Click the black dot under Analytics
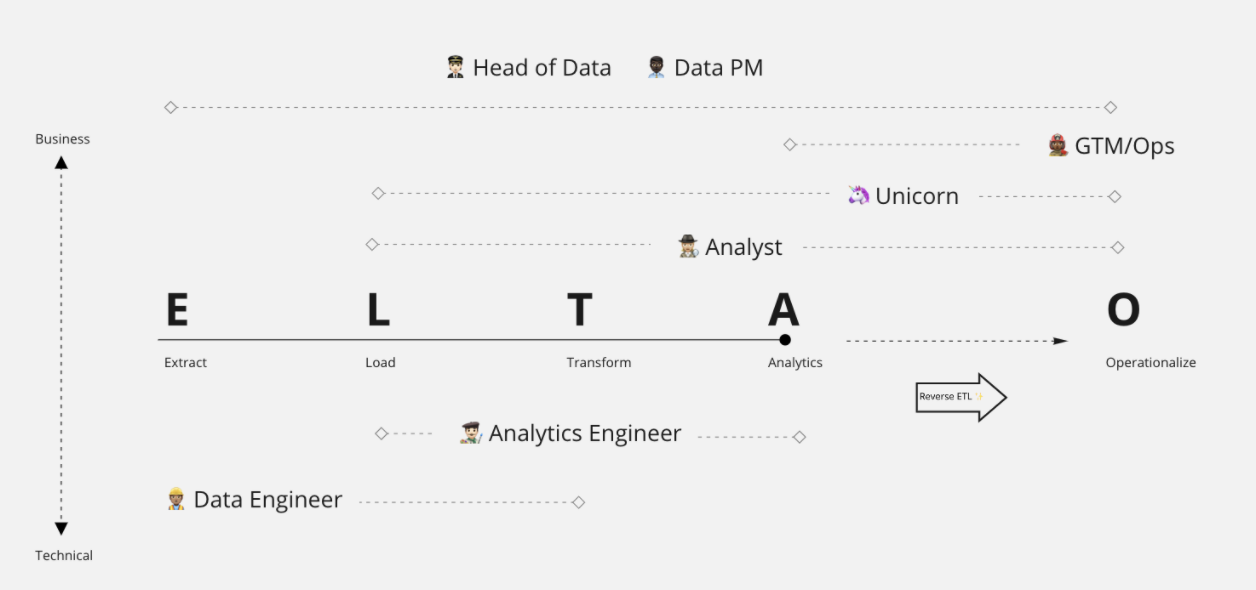 point(785,340)
